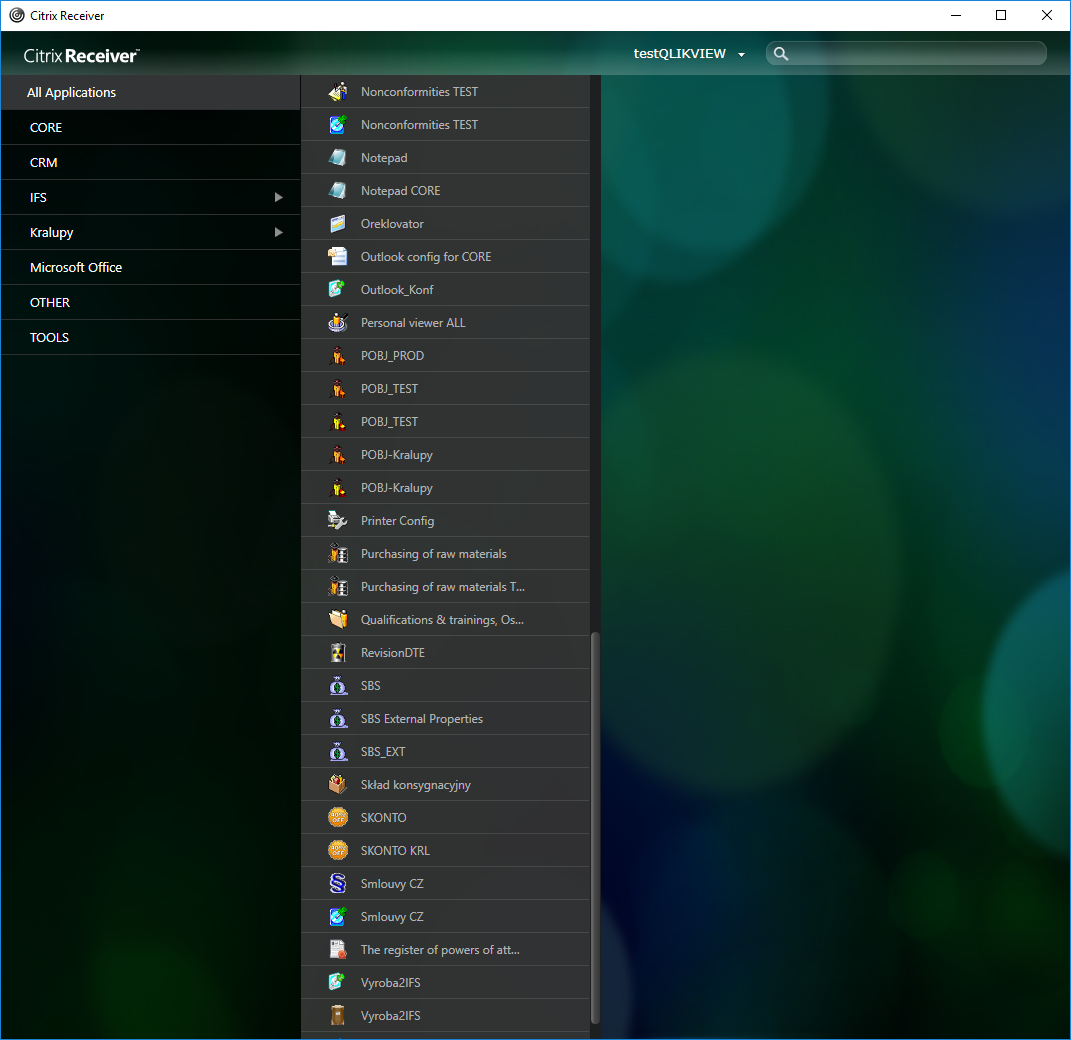Image resolution: width=1071 pixels, height=1040 pixels.
Task: Click the SBS External Properties icon
Action: click(337, 718)
